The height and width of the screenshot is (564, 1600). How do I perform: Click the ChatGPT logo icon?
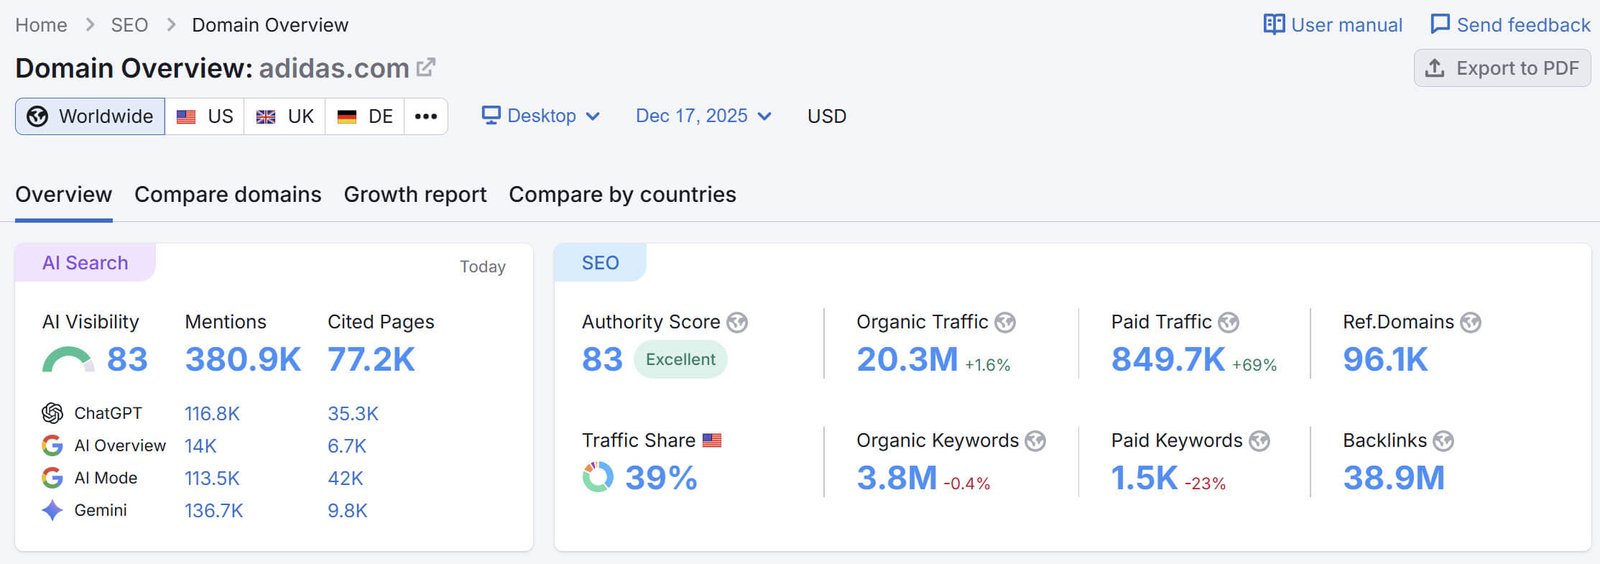coord(52,413)
